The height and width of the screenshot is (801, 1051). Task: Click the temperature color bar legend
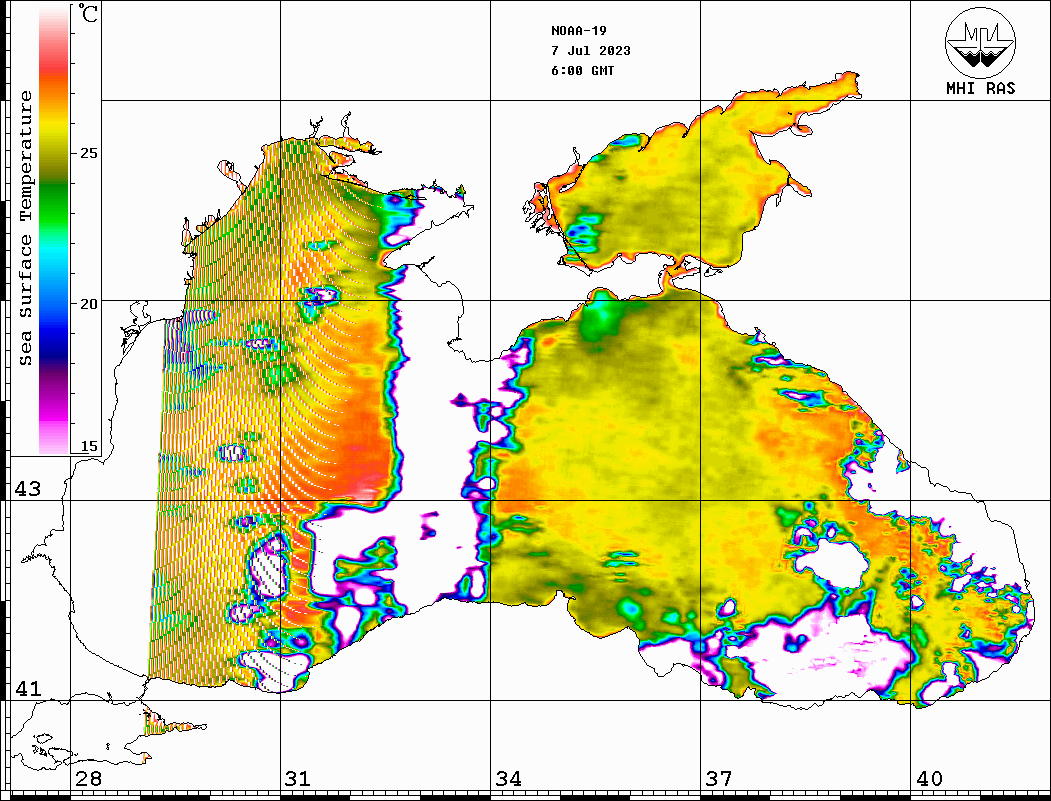54,230
